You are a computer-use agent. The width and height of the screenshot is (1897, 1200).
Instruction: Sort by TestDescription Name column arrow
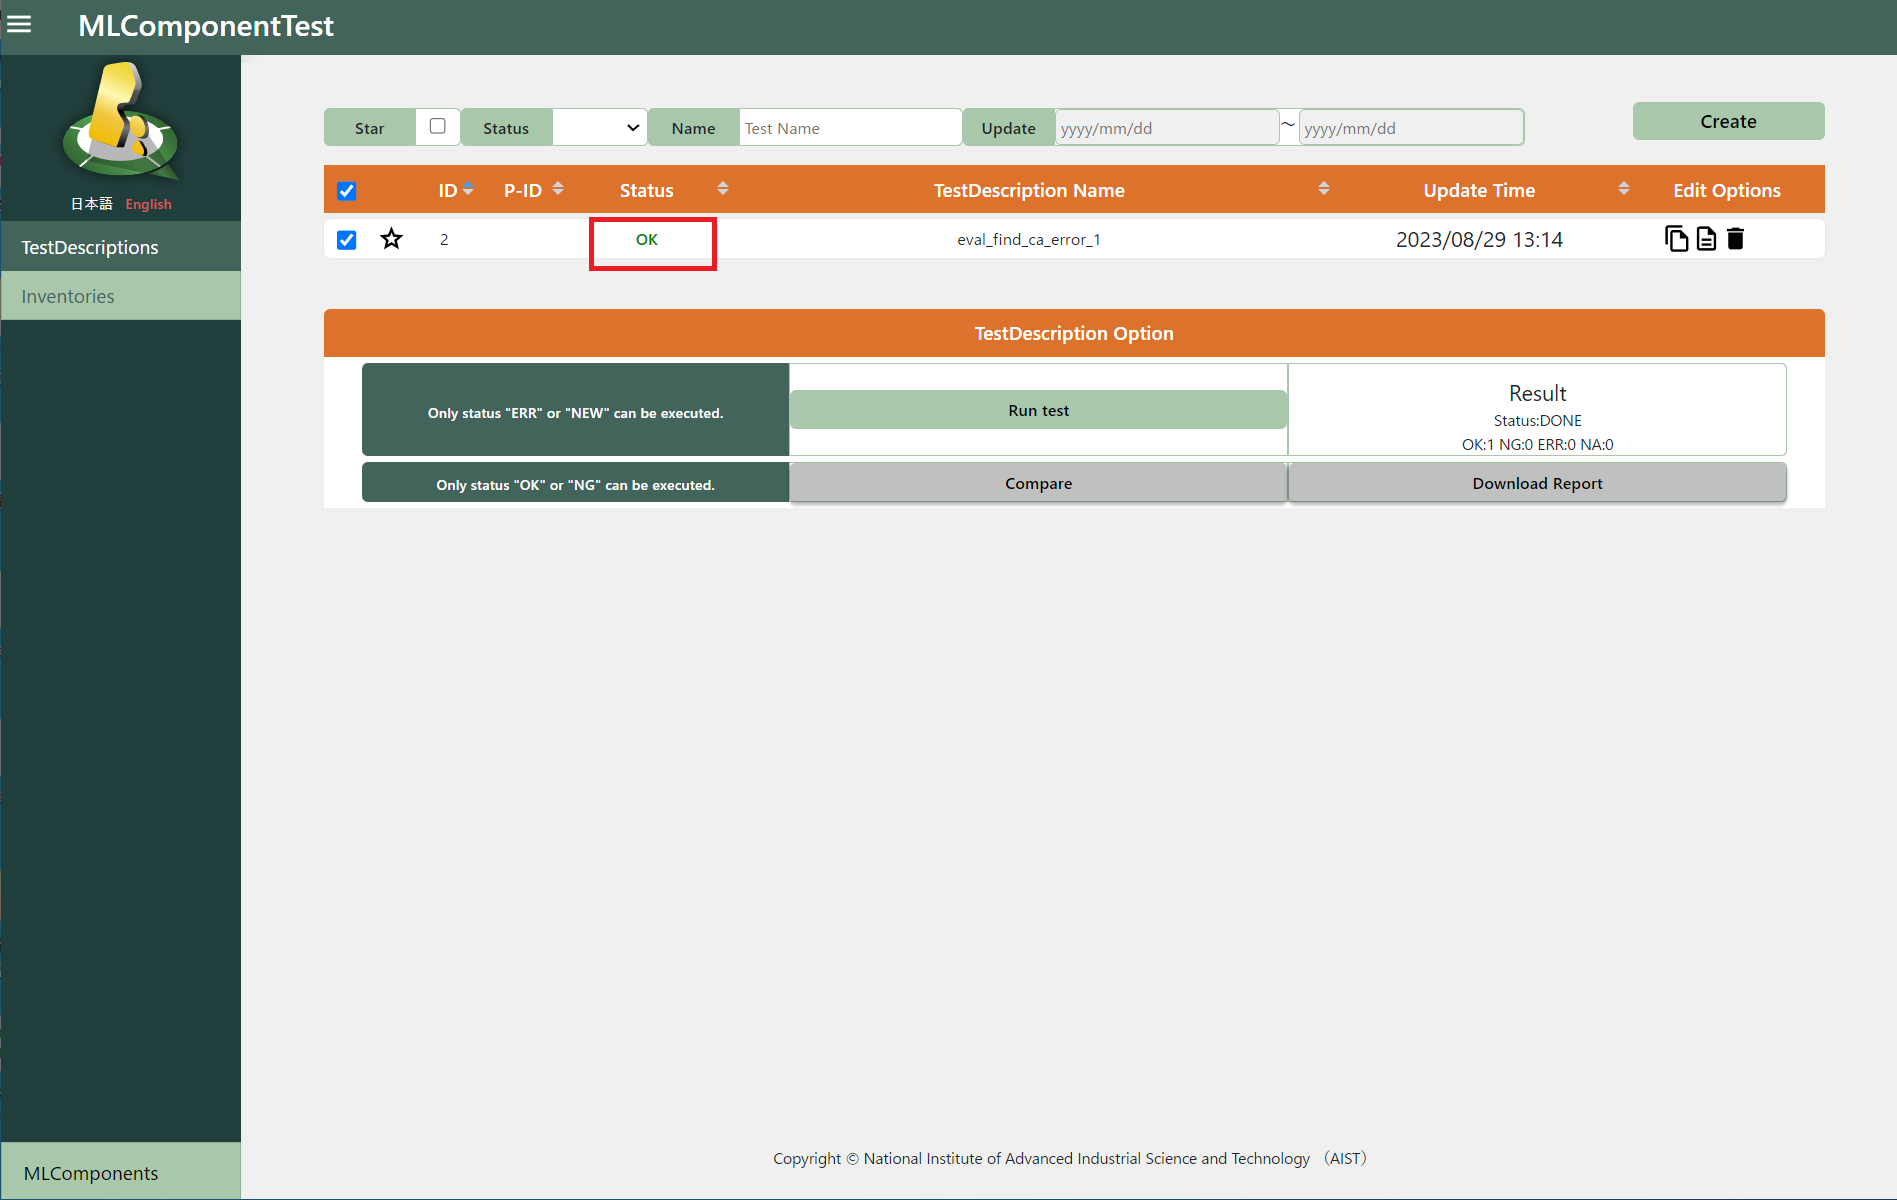click(1323, 189)
